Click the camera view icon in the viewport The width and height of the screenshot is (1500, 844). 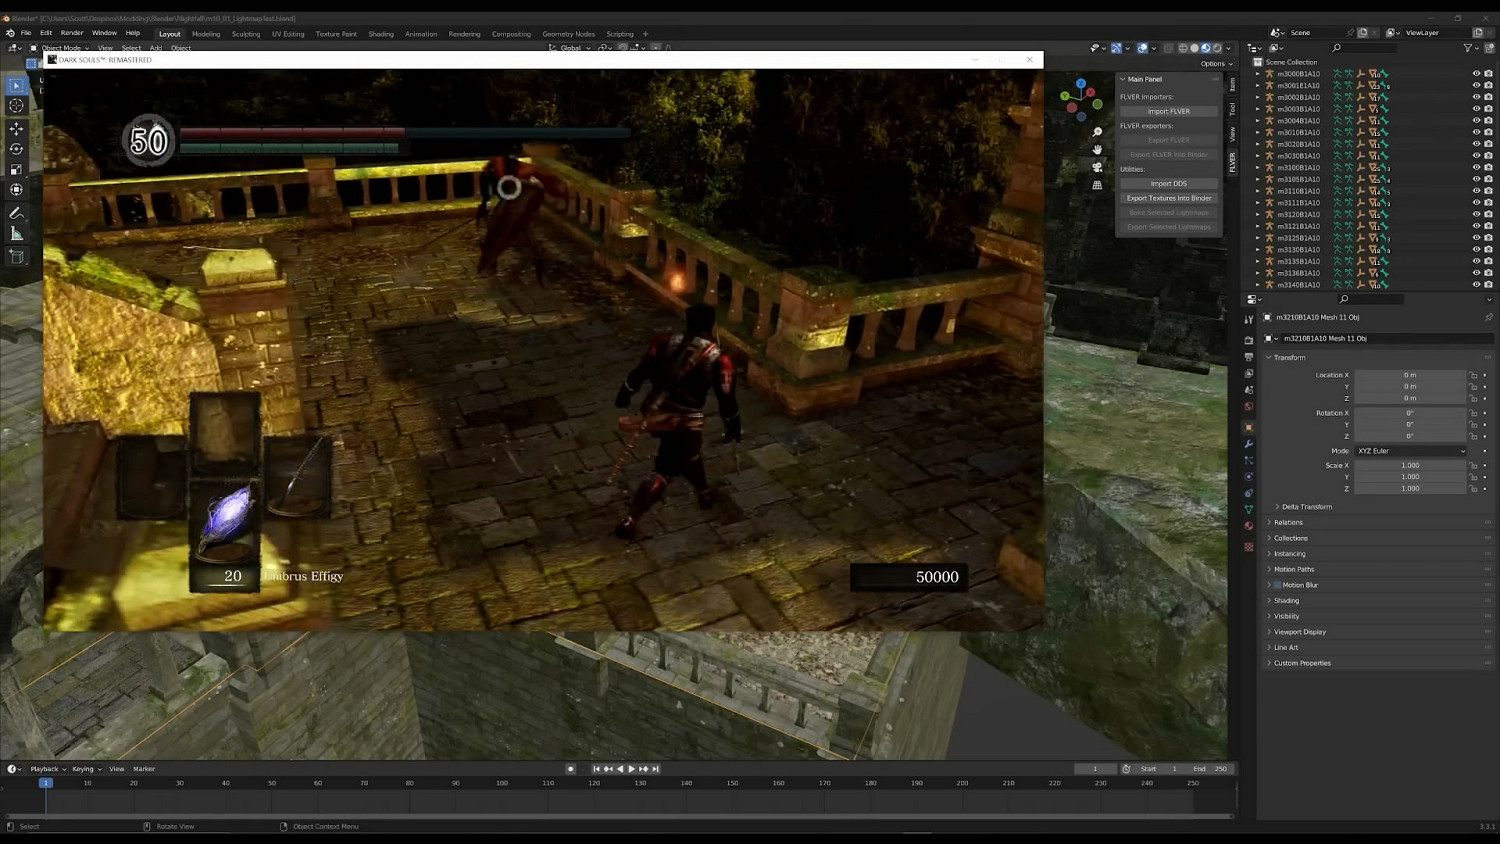[x=1097, y=167]
